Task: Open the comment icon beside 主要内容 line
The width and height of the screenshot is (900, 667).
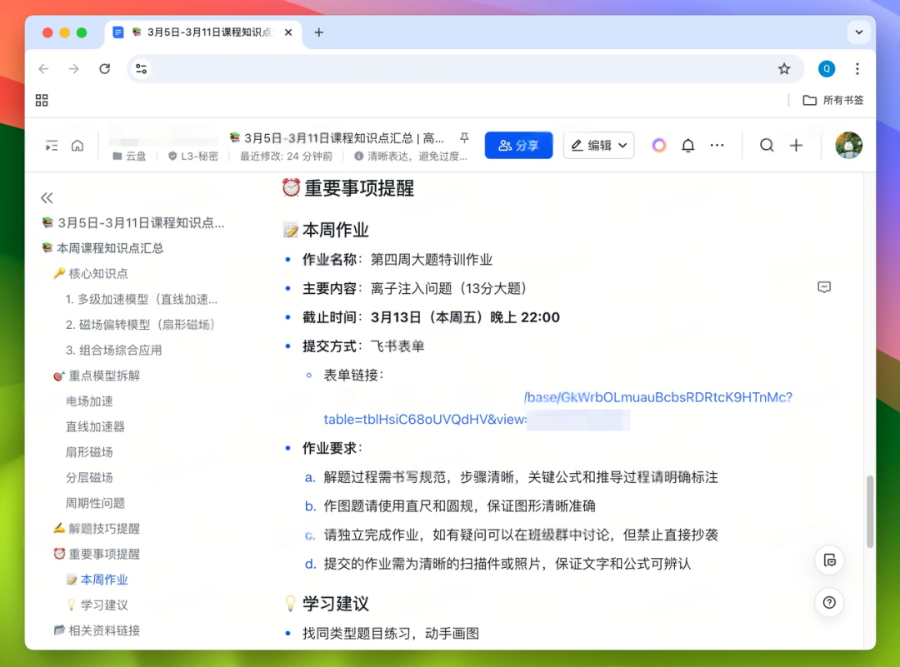Action: click(824, 287)
